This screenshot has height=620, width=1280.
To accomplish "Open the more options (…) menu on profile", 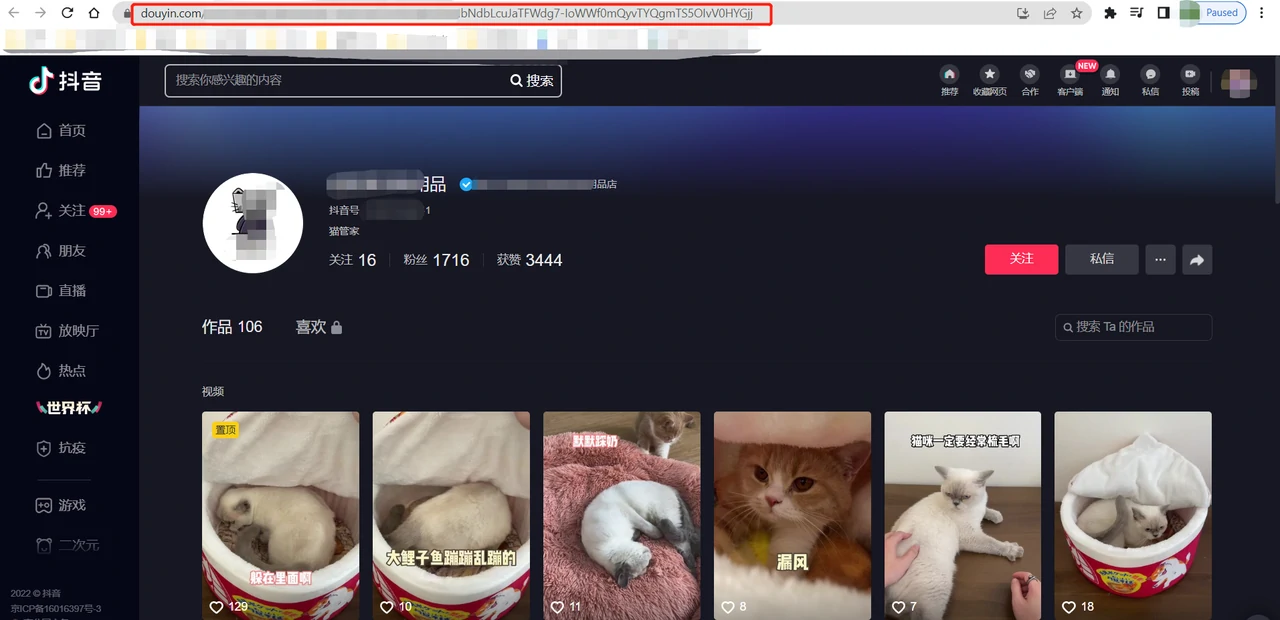I will [x=1160, y=260].
